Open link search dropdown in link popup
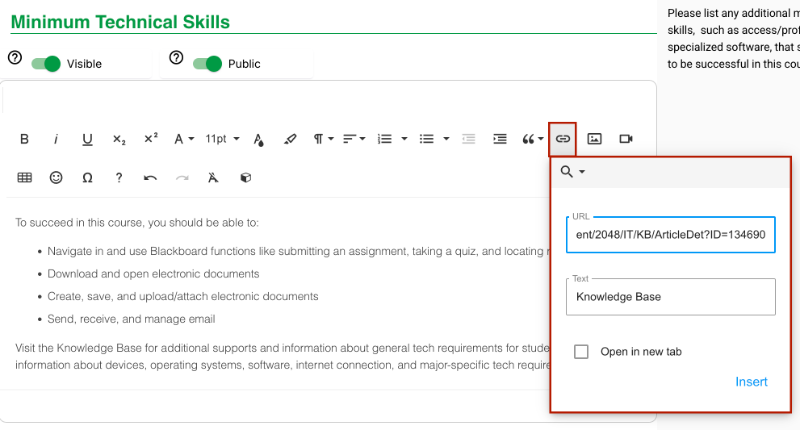The height and width of the screenshot is (430, 800). [x=572, y=171]
